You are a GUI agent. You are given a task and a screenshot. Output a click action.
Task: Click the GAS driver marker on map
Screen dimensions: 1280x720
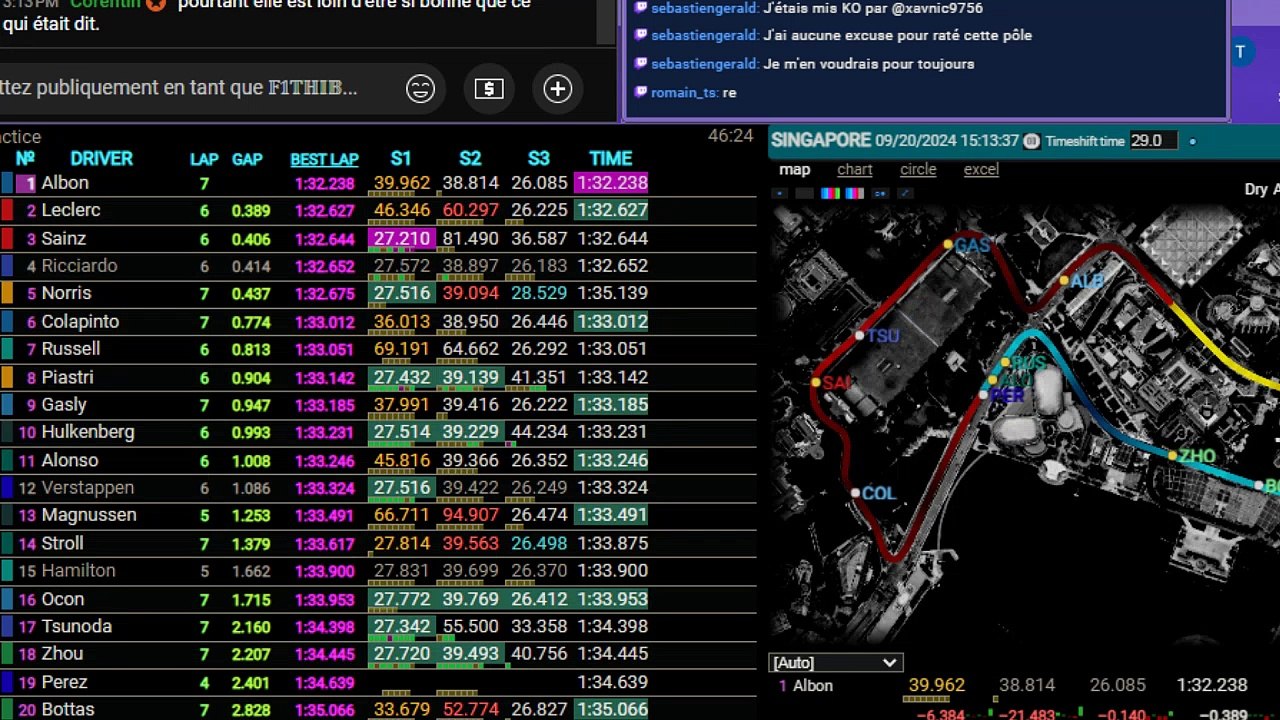tap(947, 244)
